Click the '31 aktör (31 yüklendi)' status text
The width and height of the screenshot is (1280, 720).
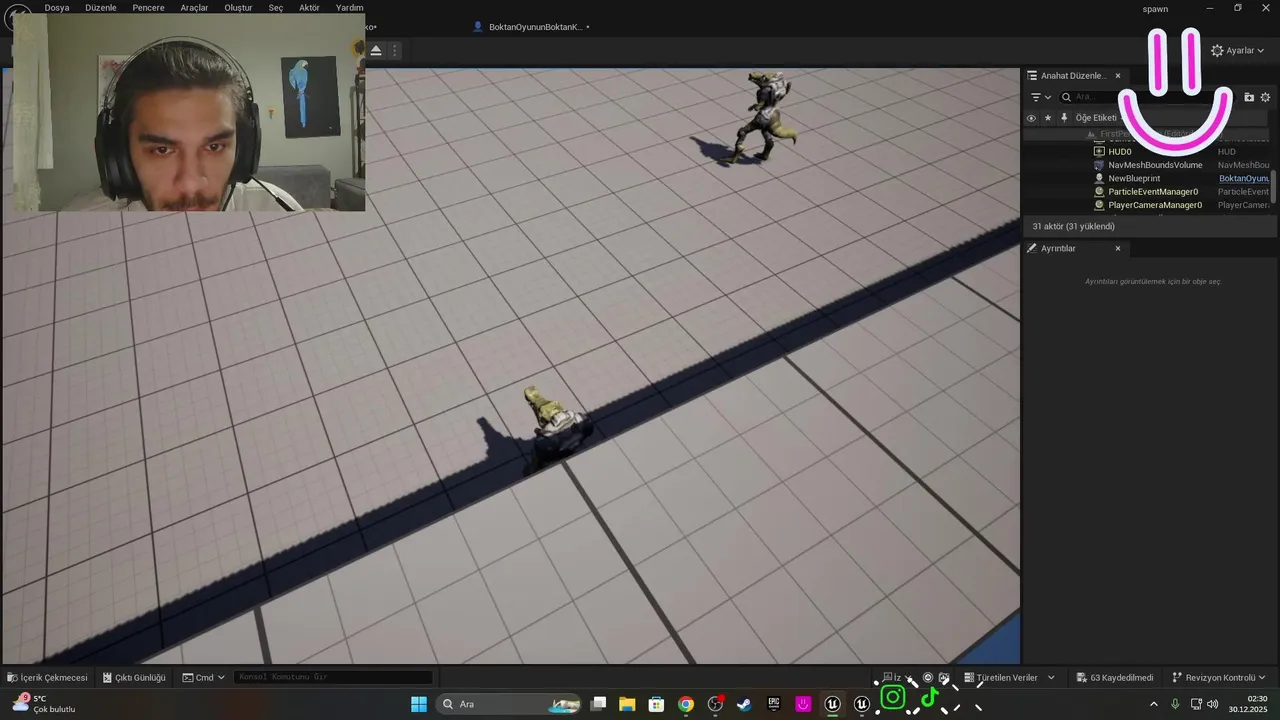1073,227
